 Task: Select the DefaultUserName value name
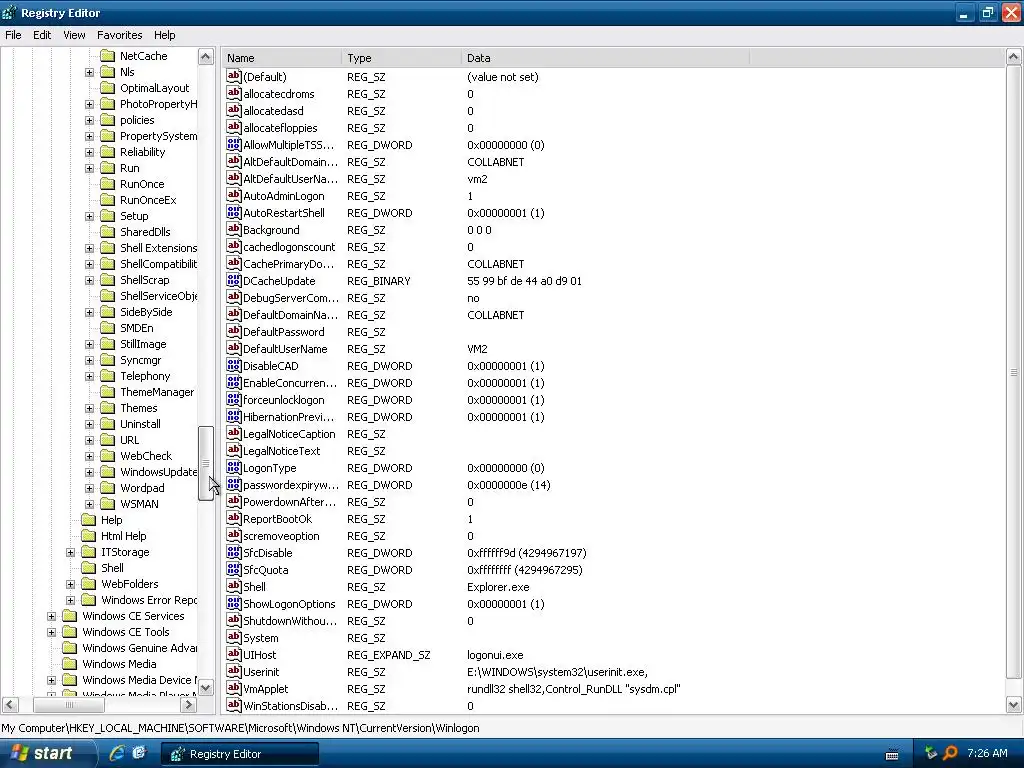pos(285,349)
